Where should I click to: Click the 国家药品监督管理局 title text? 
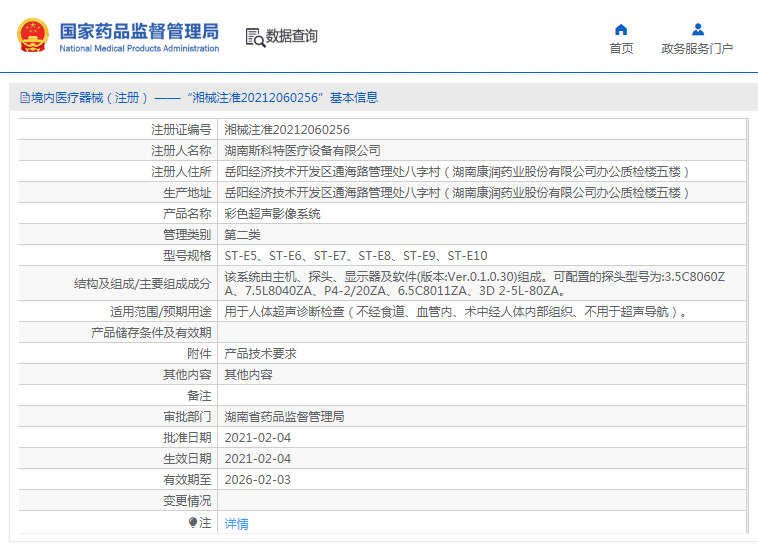139,30
